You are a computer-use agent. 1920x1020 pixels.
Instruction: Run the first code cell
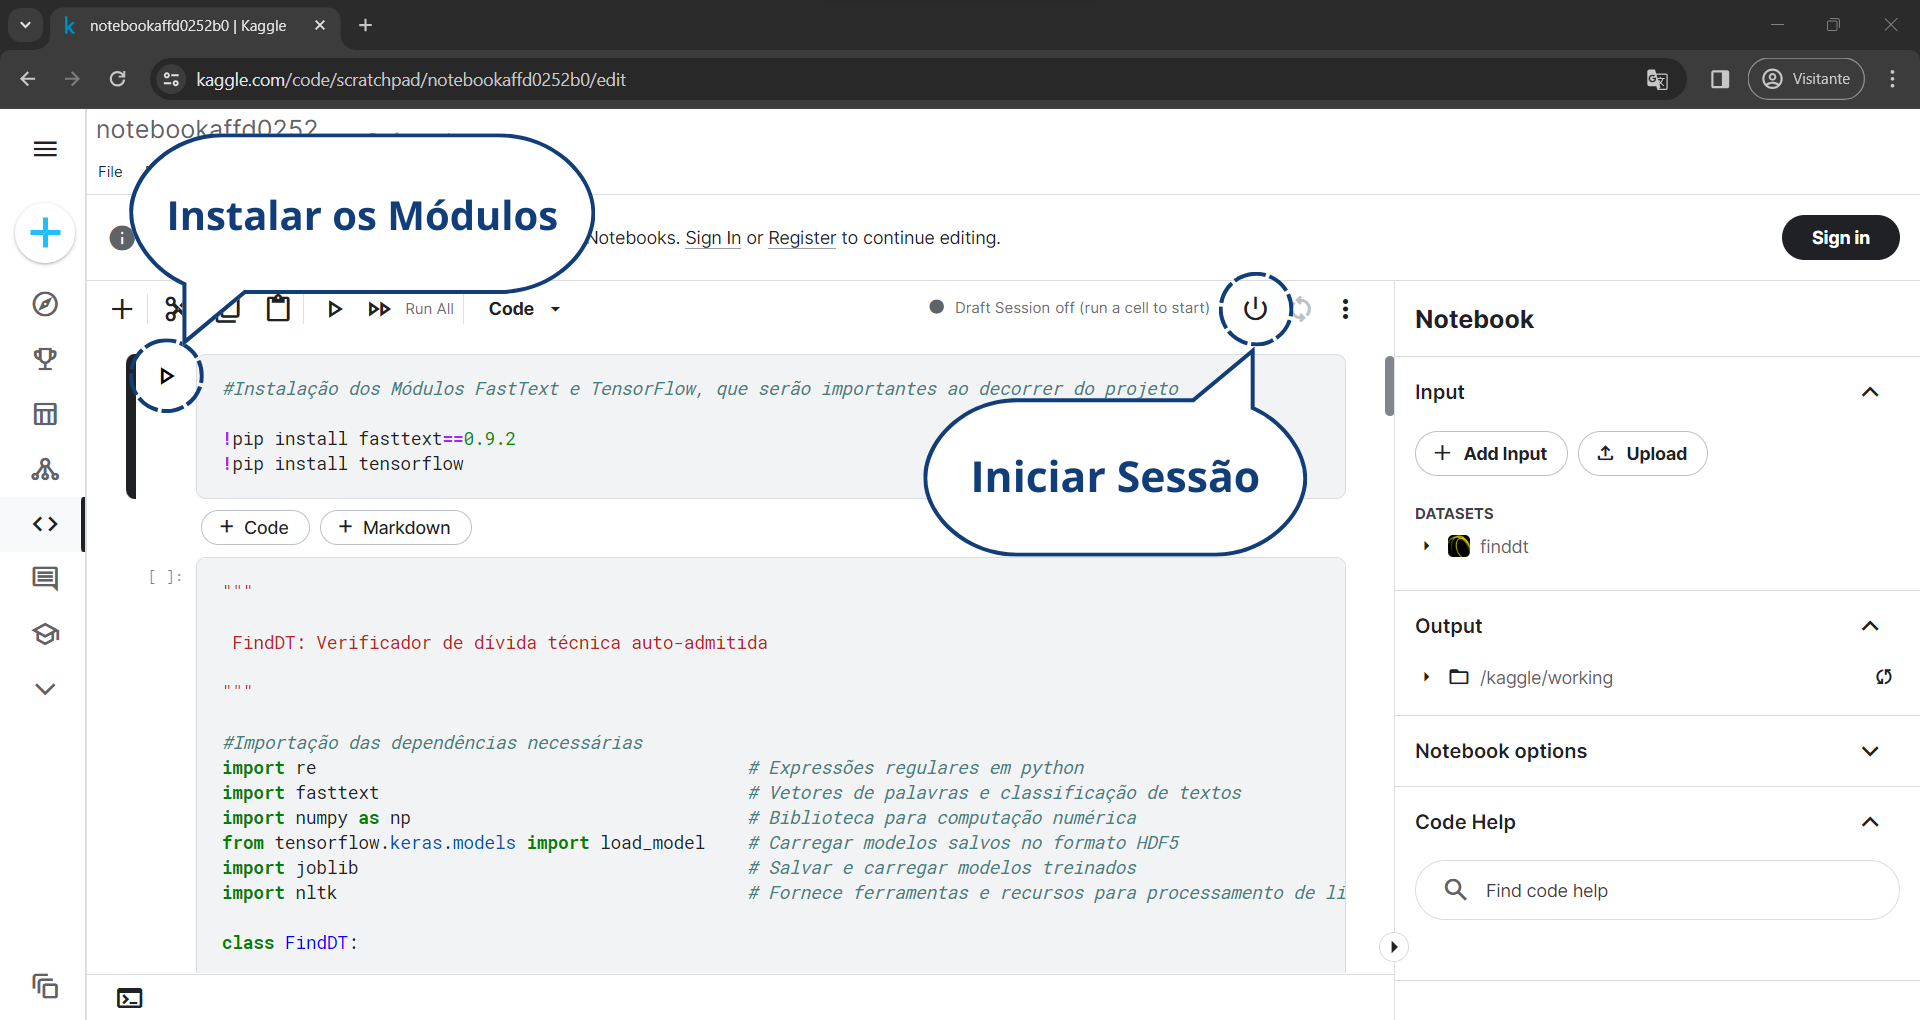point(167,376)
